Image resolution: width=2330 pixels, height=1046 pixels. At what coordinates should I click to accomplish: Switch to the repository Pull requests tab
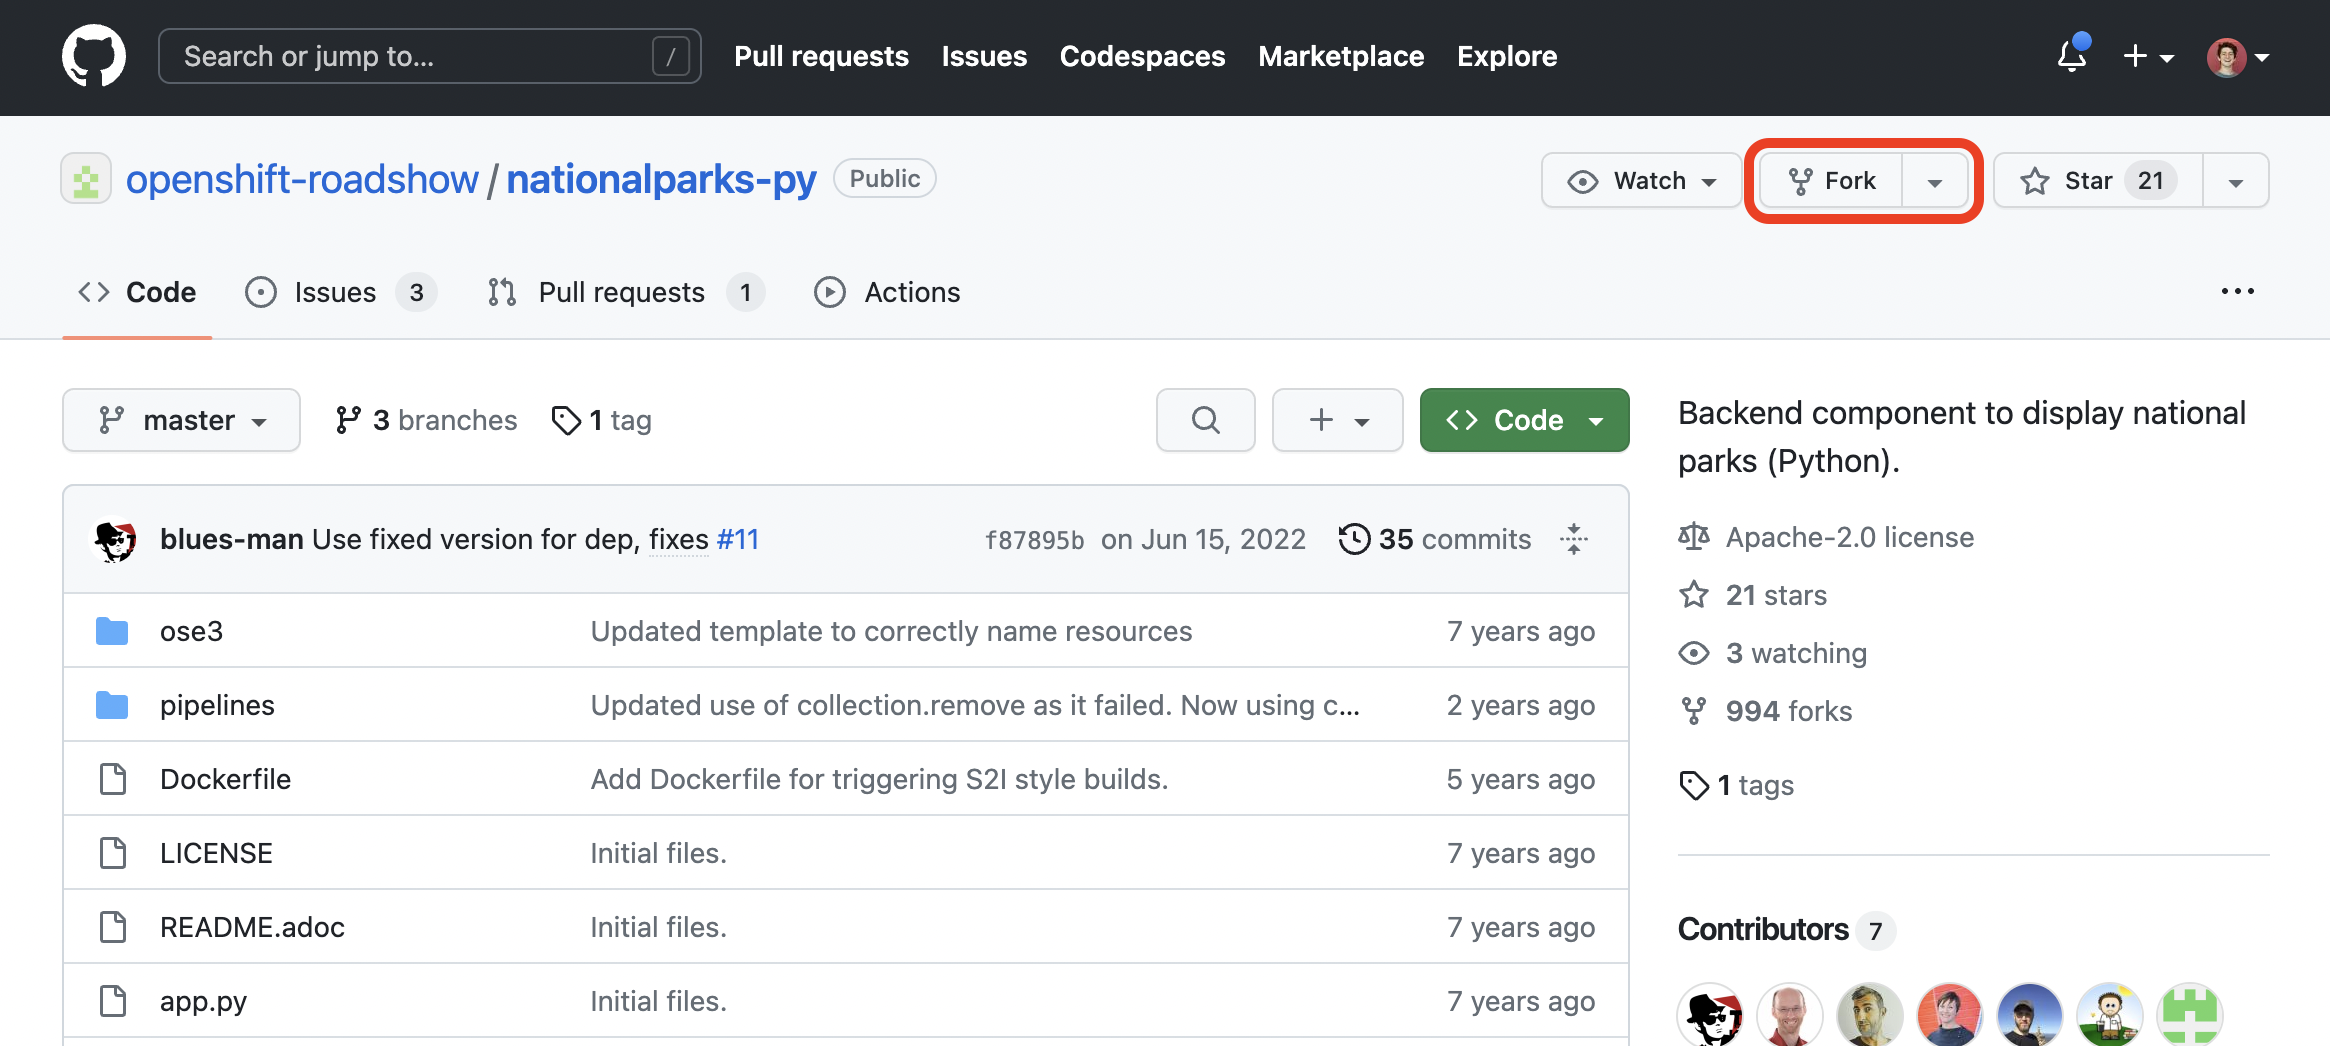tap(626, 292)
